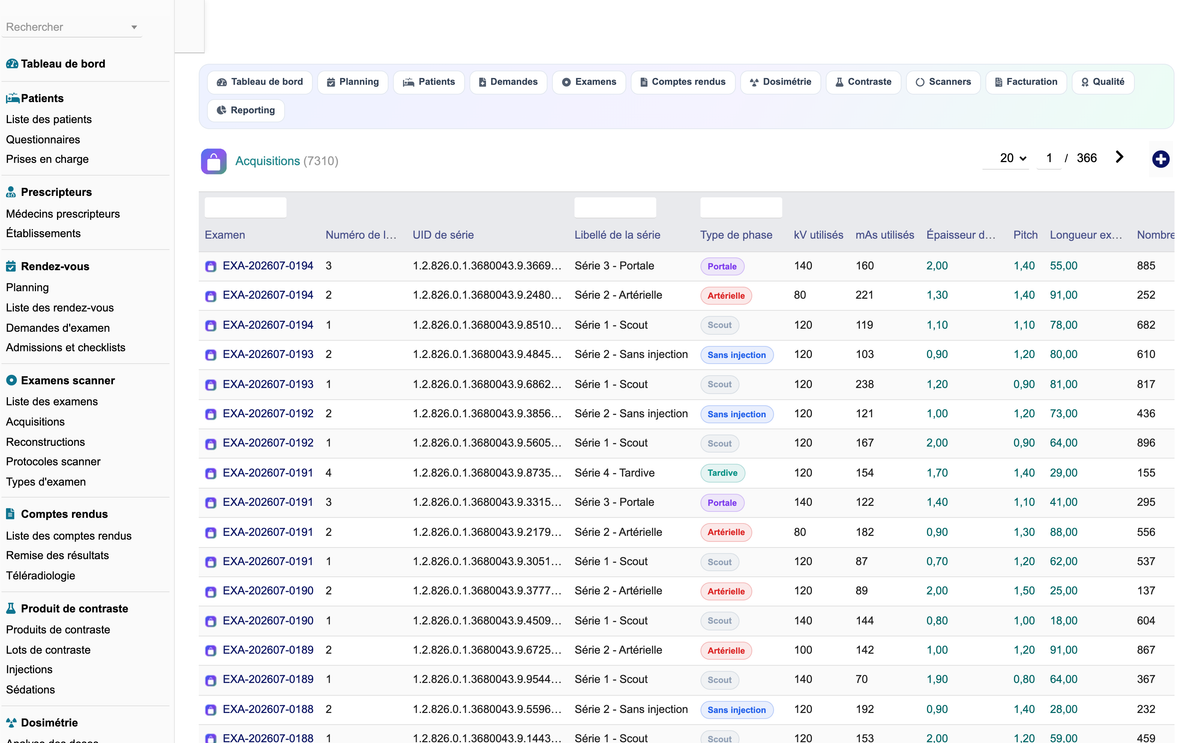1200x743 pixels.
Task: Open Médecins prescripteurs in sidebar
Action: pos(63,214)
